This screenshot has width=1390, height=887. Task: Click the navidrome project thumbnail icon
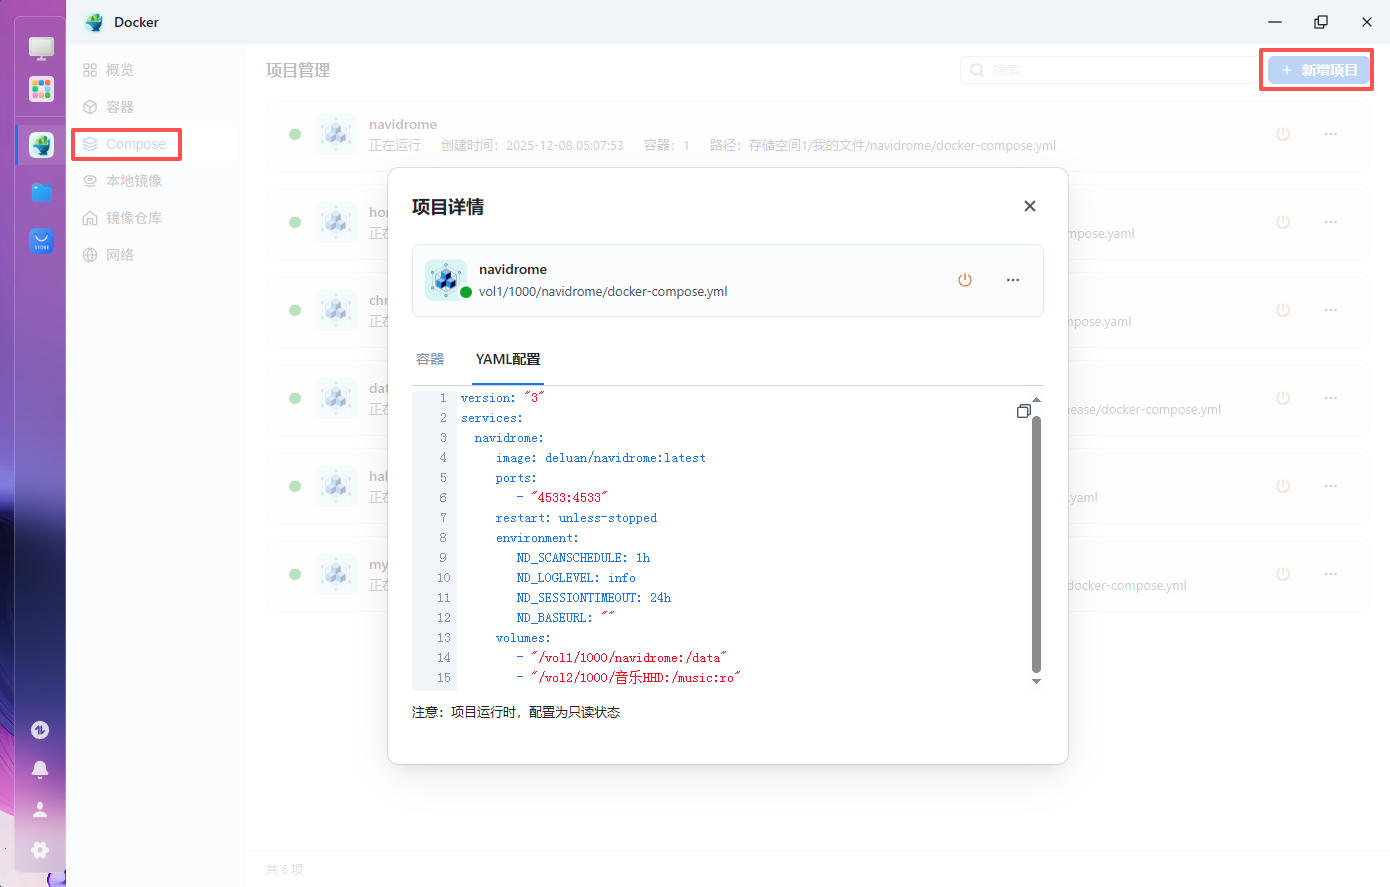pos(446,280)
